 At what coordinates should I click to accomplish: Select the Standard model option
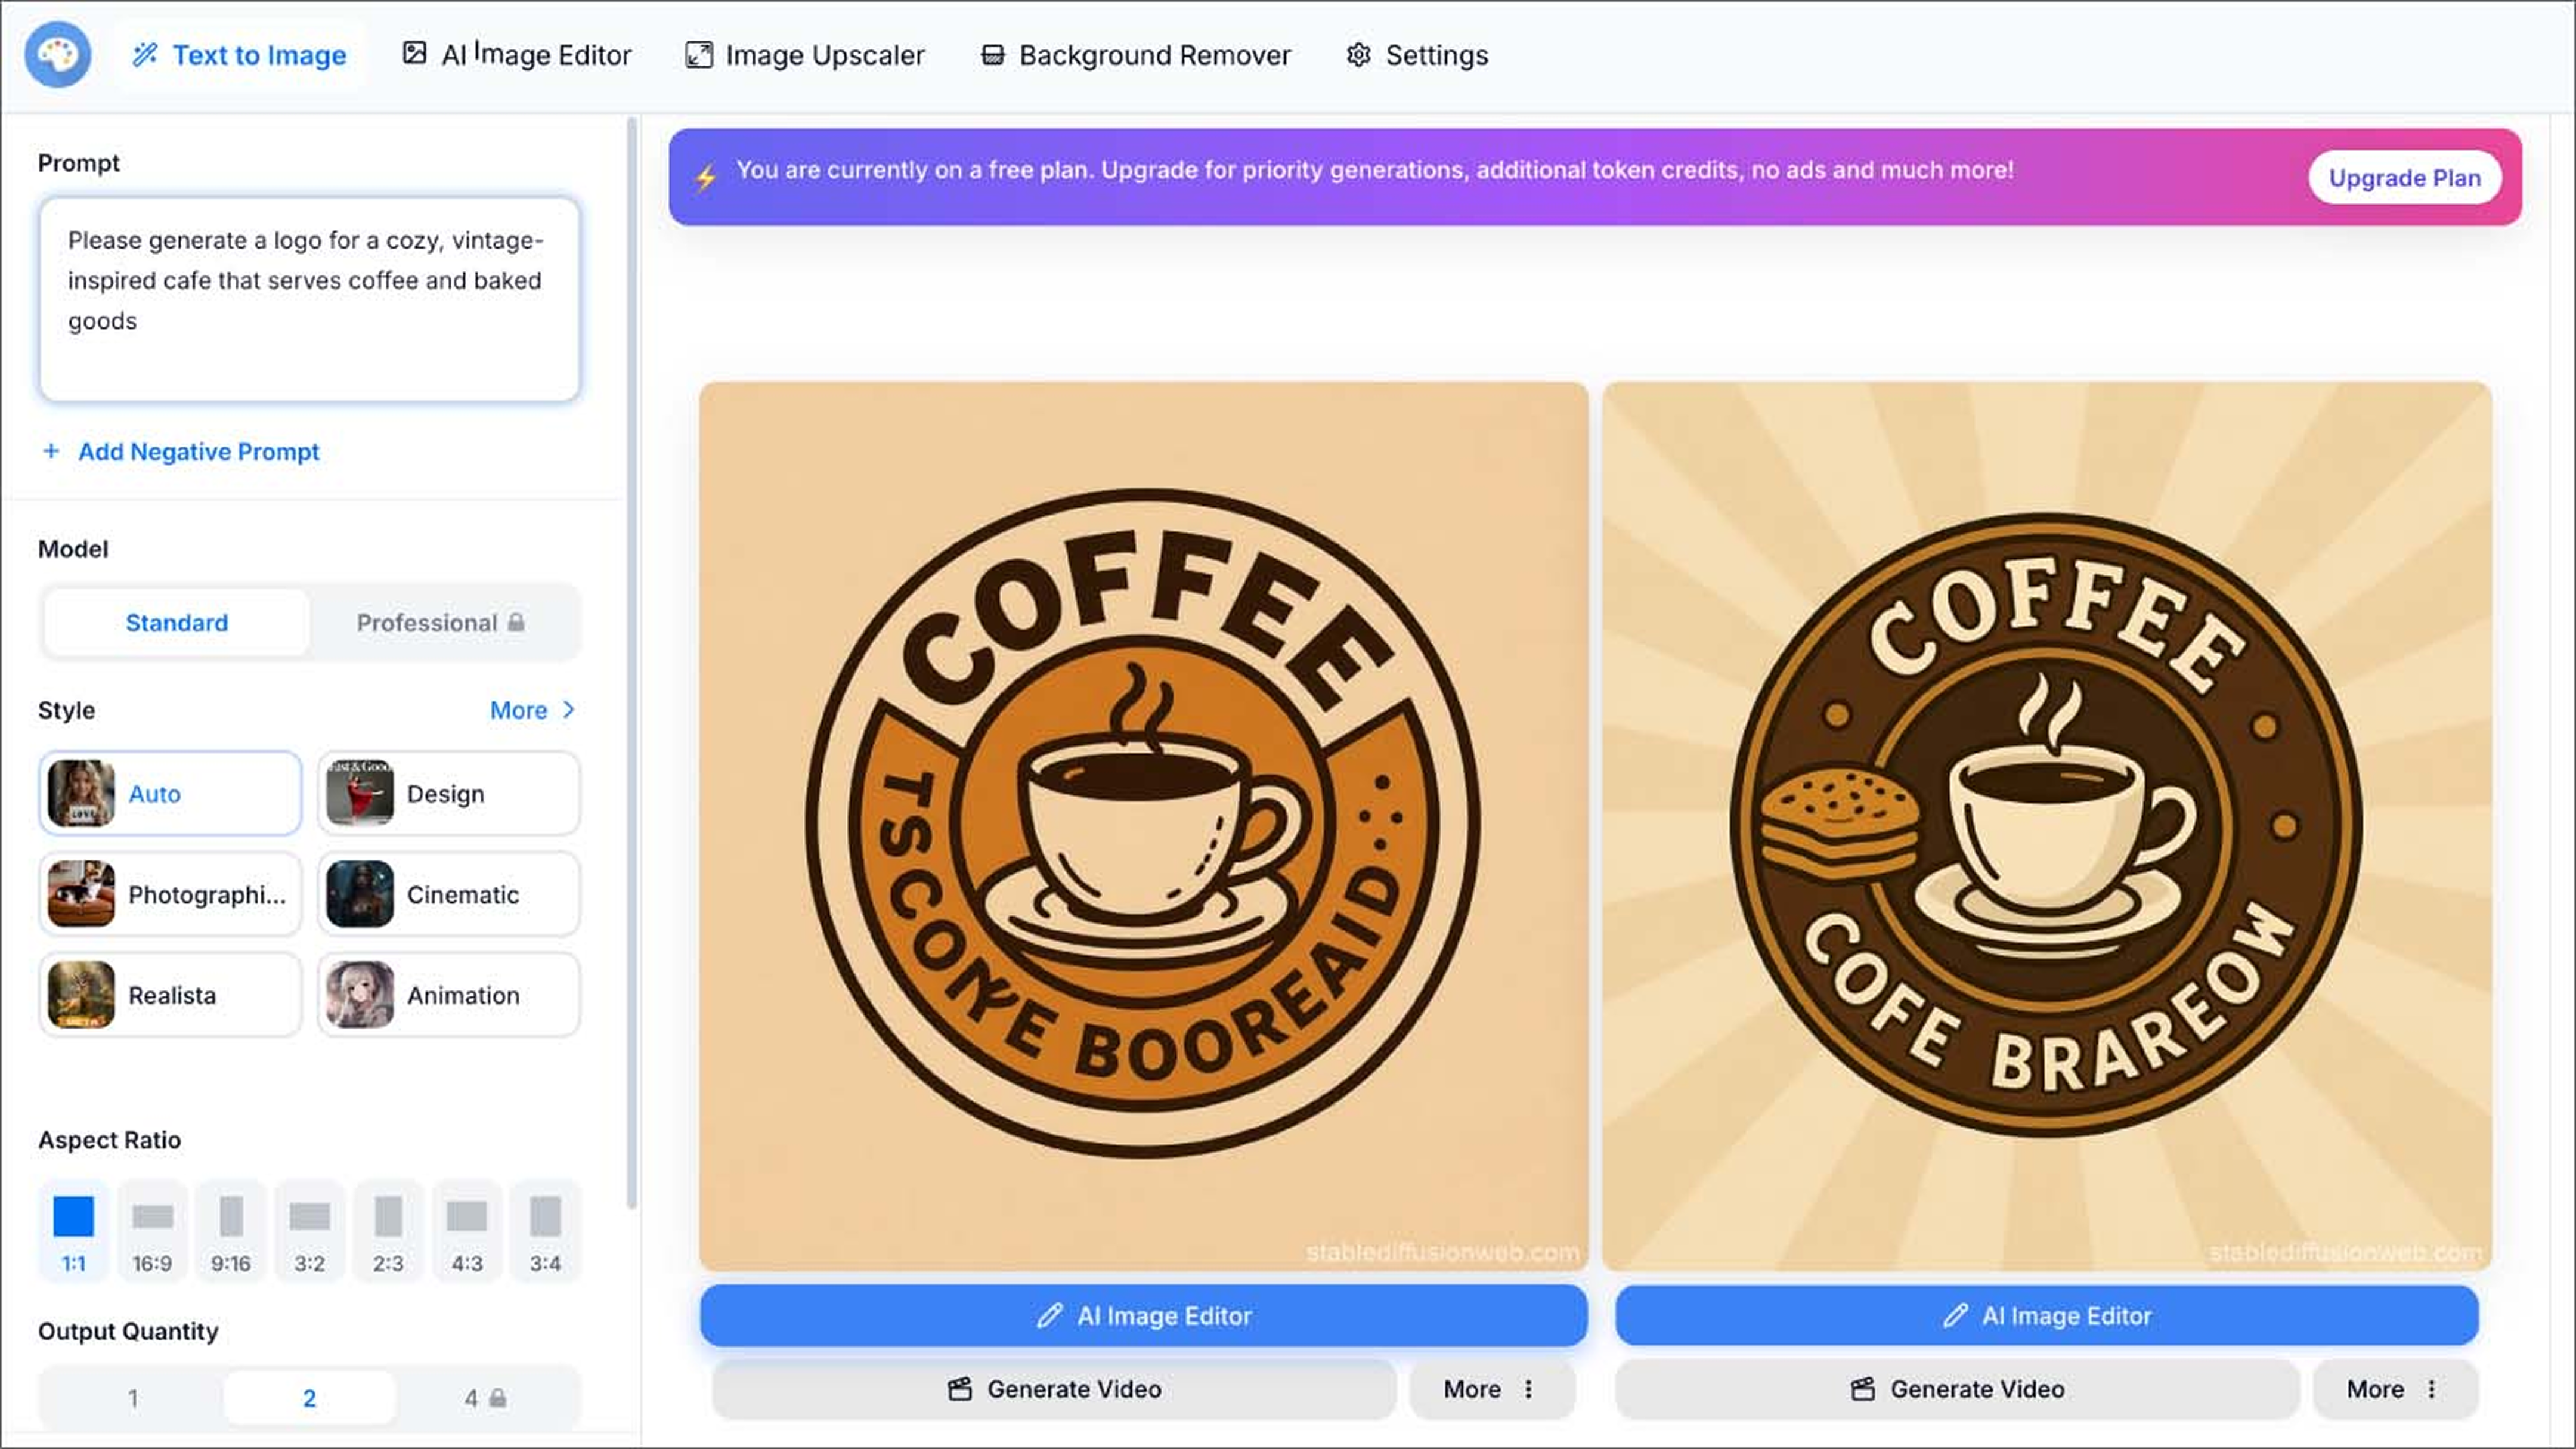click(177, 623)
